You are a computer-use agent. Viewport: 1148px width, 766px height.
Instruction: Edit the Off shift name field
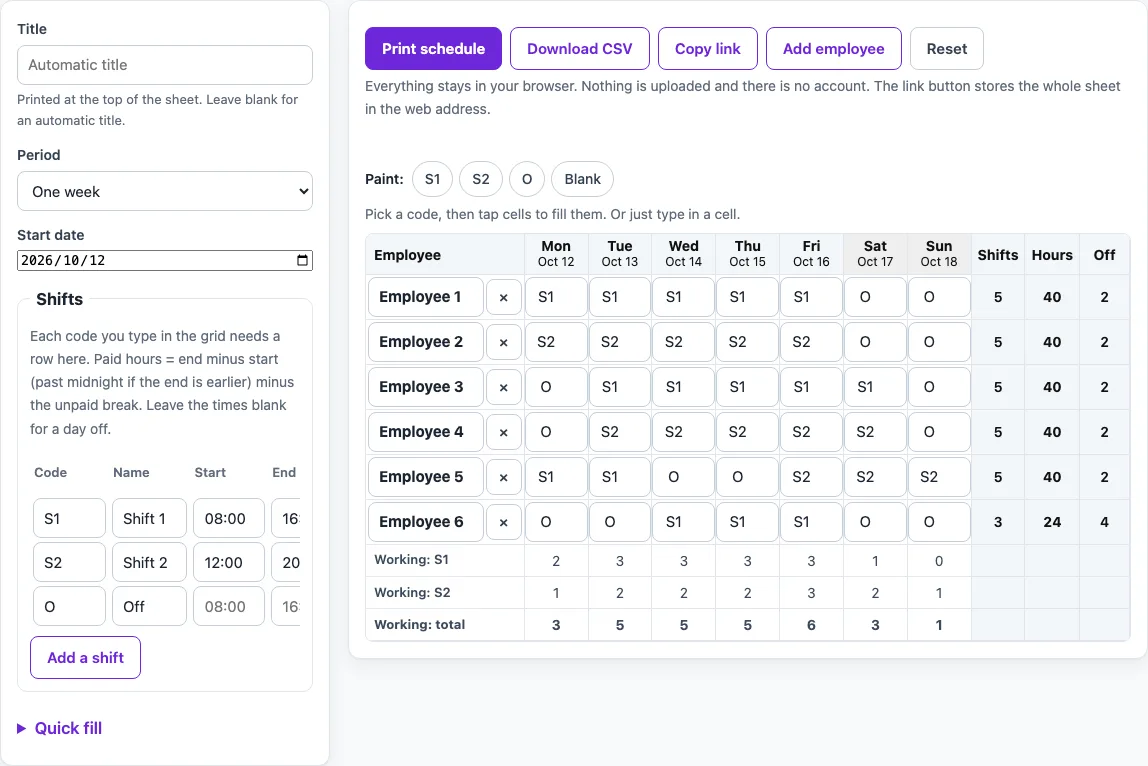149,606
